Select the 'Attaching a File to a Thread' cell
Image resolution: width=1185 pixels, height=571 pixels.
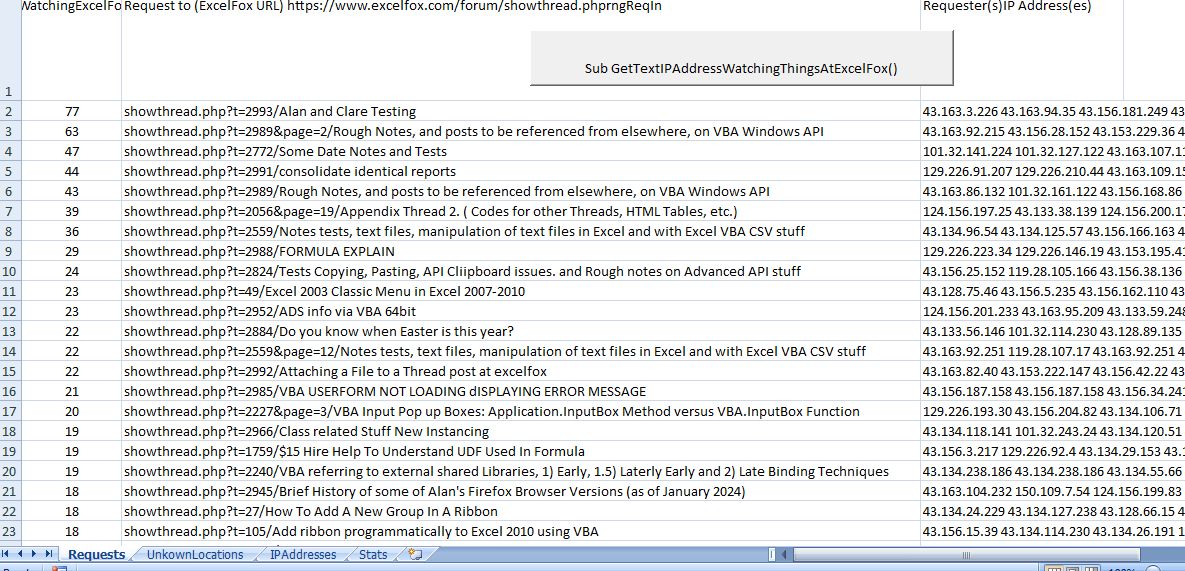point(521,372)
